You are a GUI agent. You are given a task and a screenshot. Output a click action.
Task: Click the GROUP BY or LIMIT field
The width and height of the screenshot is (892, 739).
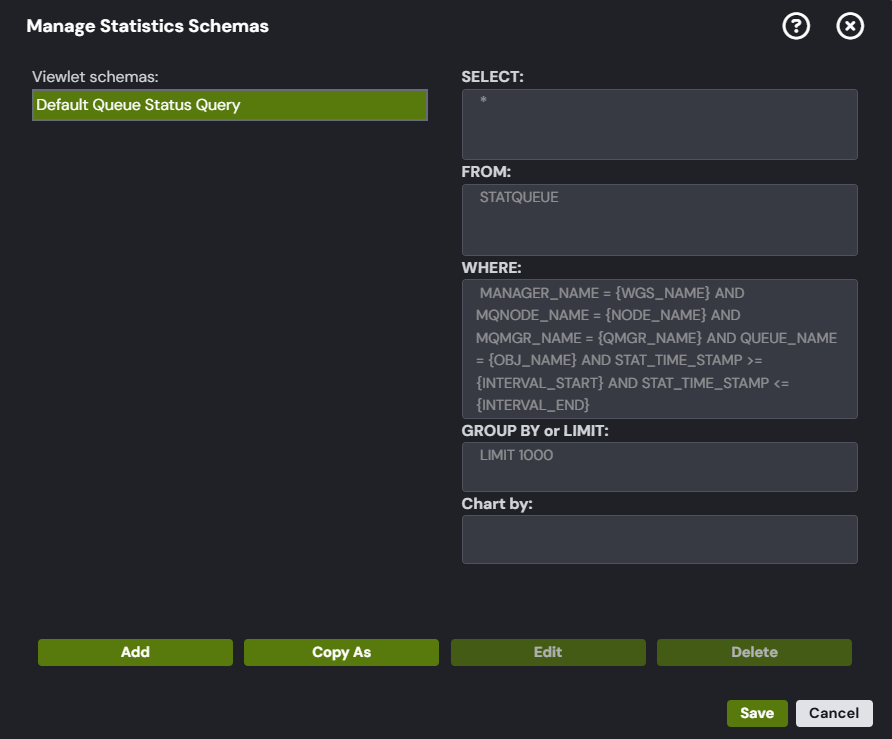point(659,466)
